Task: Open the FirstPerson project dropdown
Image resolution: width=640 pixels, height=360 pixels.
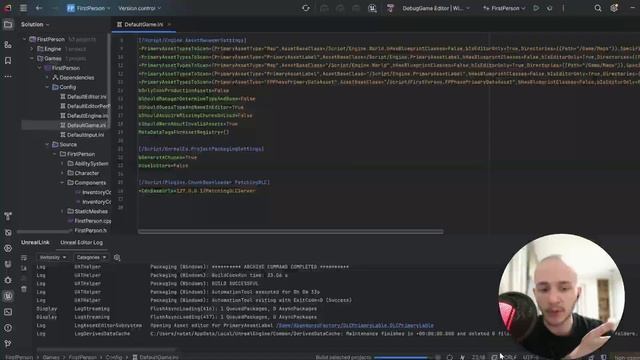Action: point(89,8)
